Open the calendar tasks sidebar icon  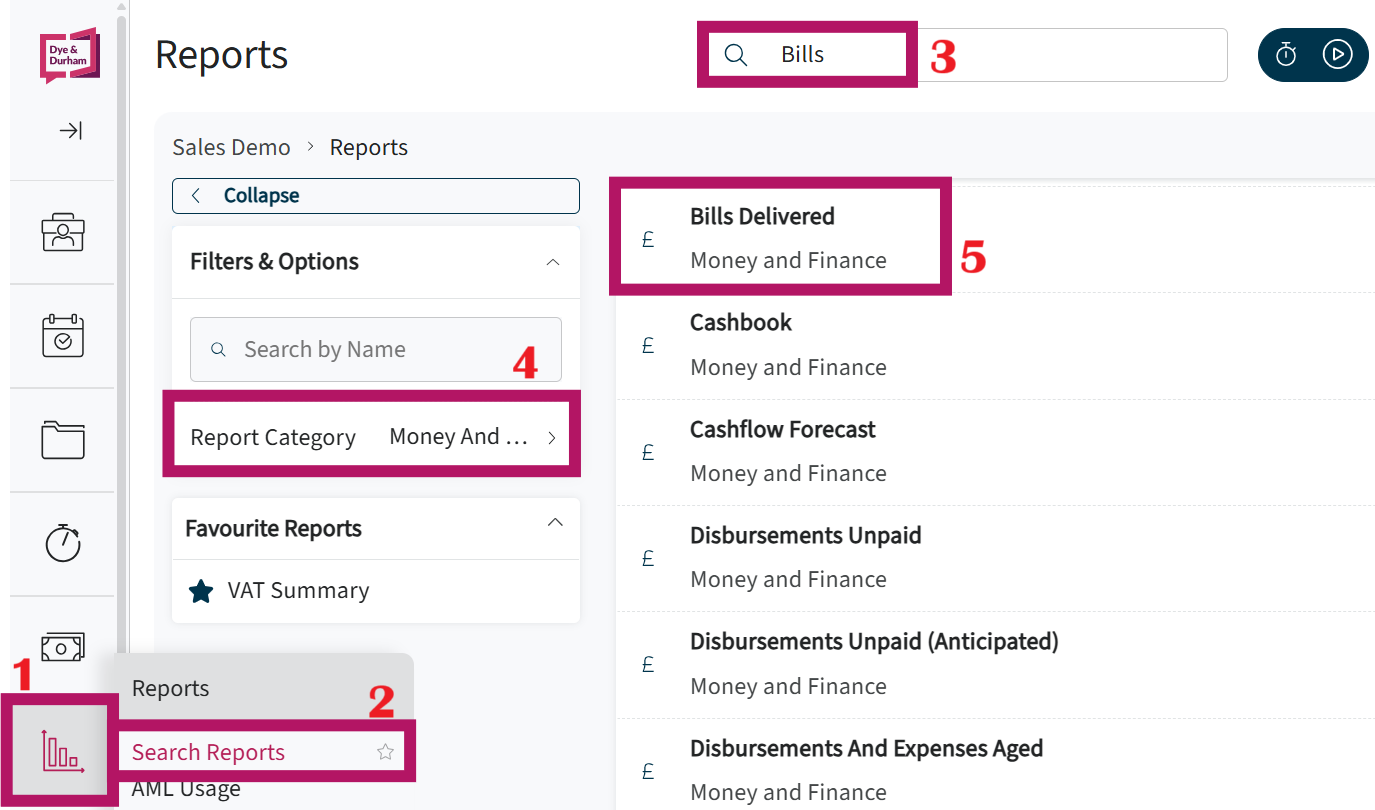click(63, 336)
